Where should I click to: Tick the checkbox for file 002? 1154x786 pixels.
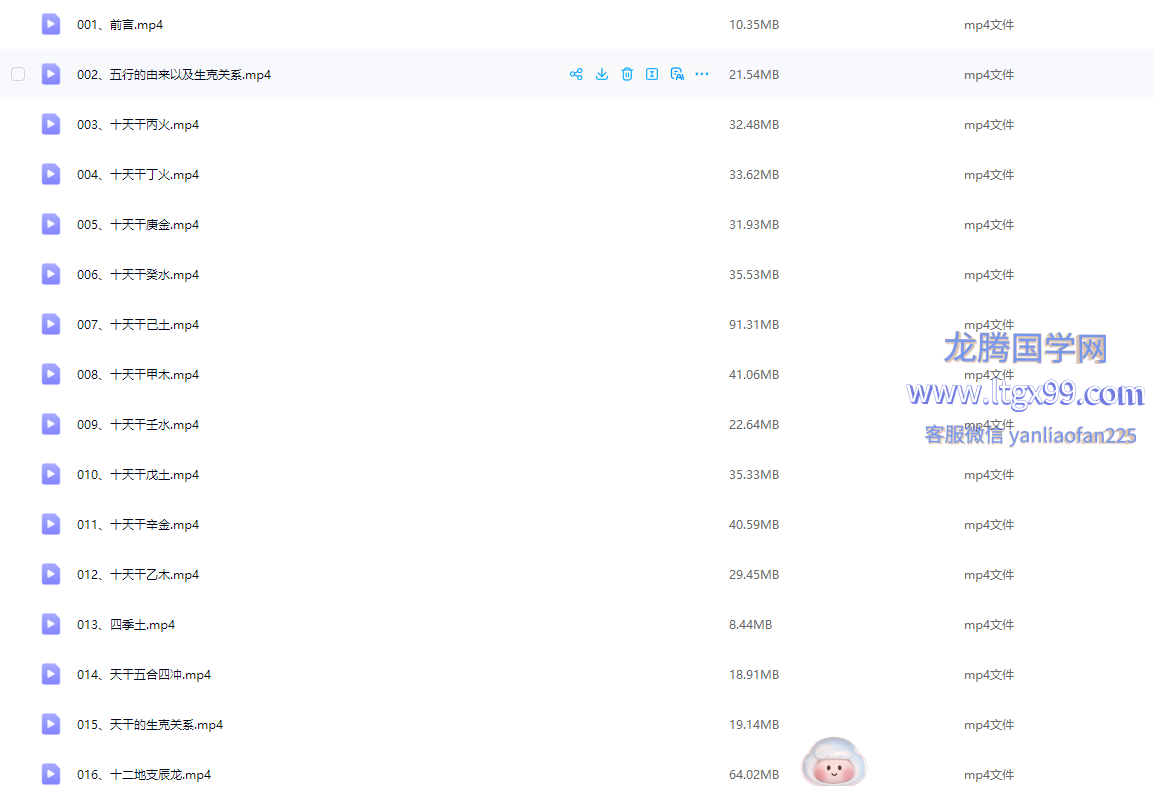(x=18, y=74)
